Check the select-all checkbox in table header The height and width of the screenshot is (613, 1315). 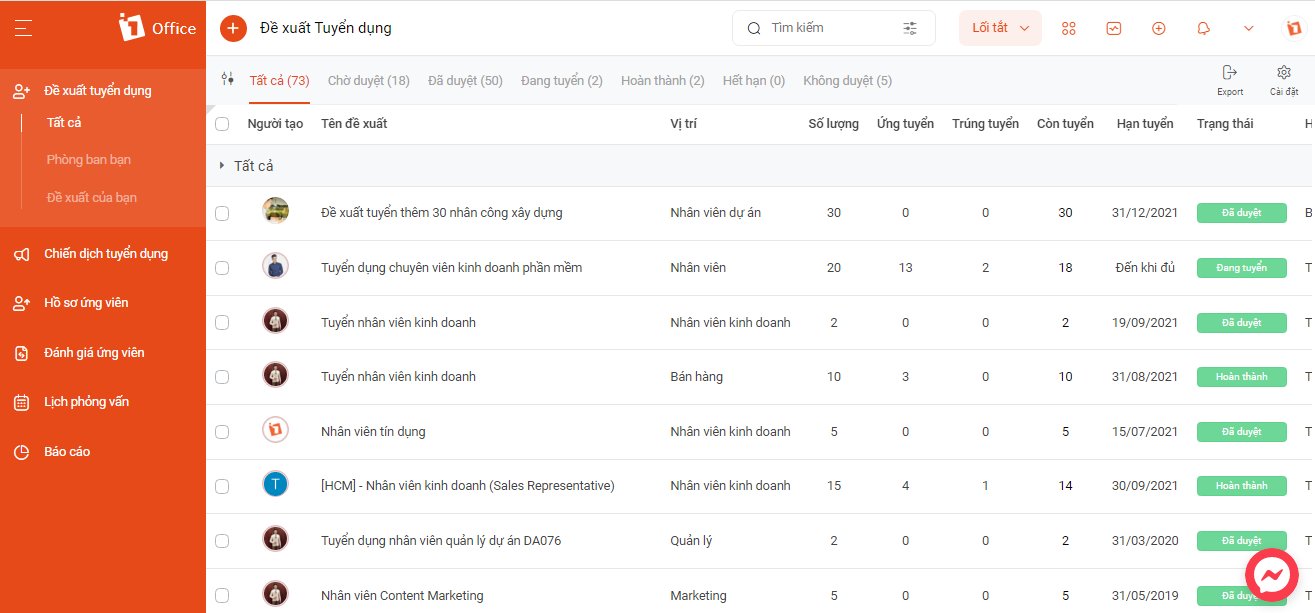[222, 124]
